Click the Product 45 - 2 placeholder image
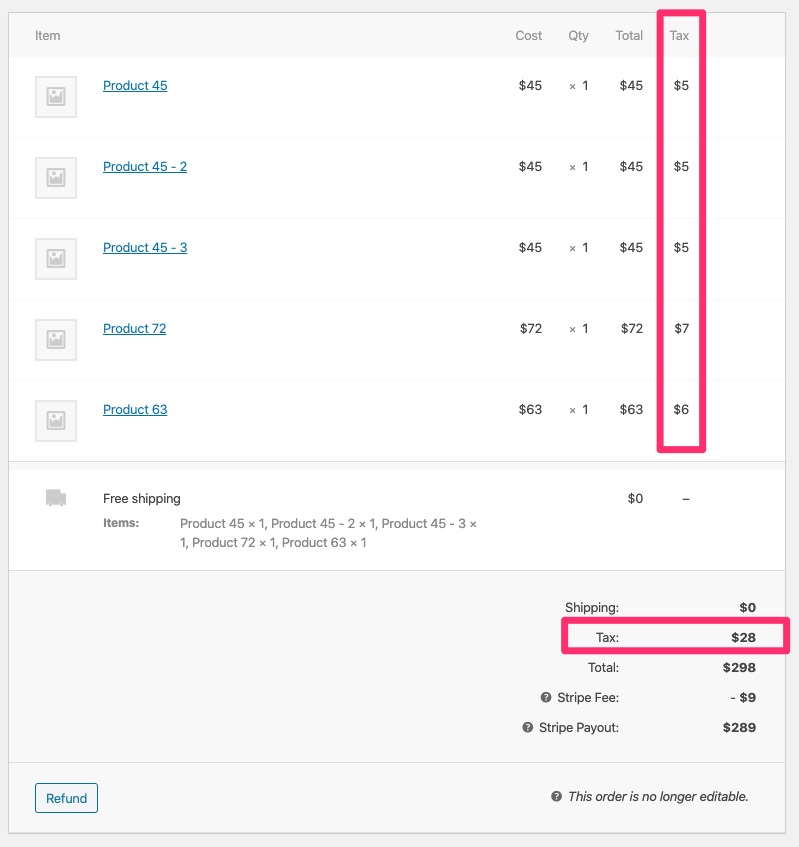Viewport: 799px width, 847px height. (55, 177)
